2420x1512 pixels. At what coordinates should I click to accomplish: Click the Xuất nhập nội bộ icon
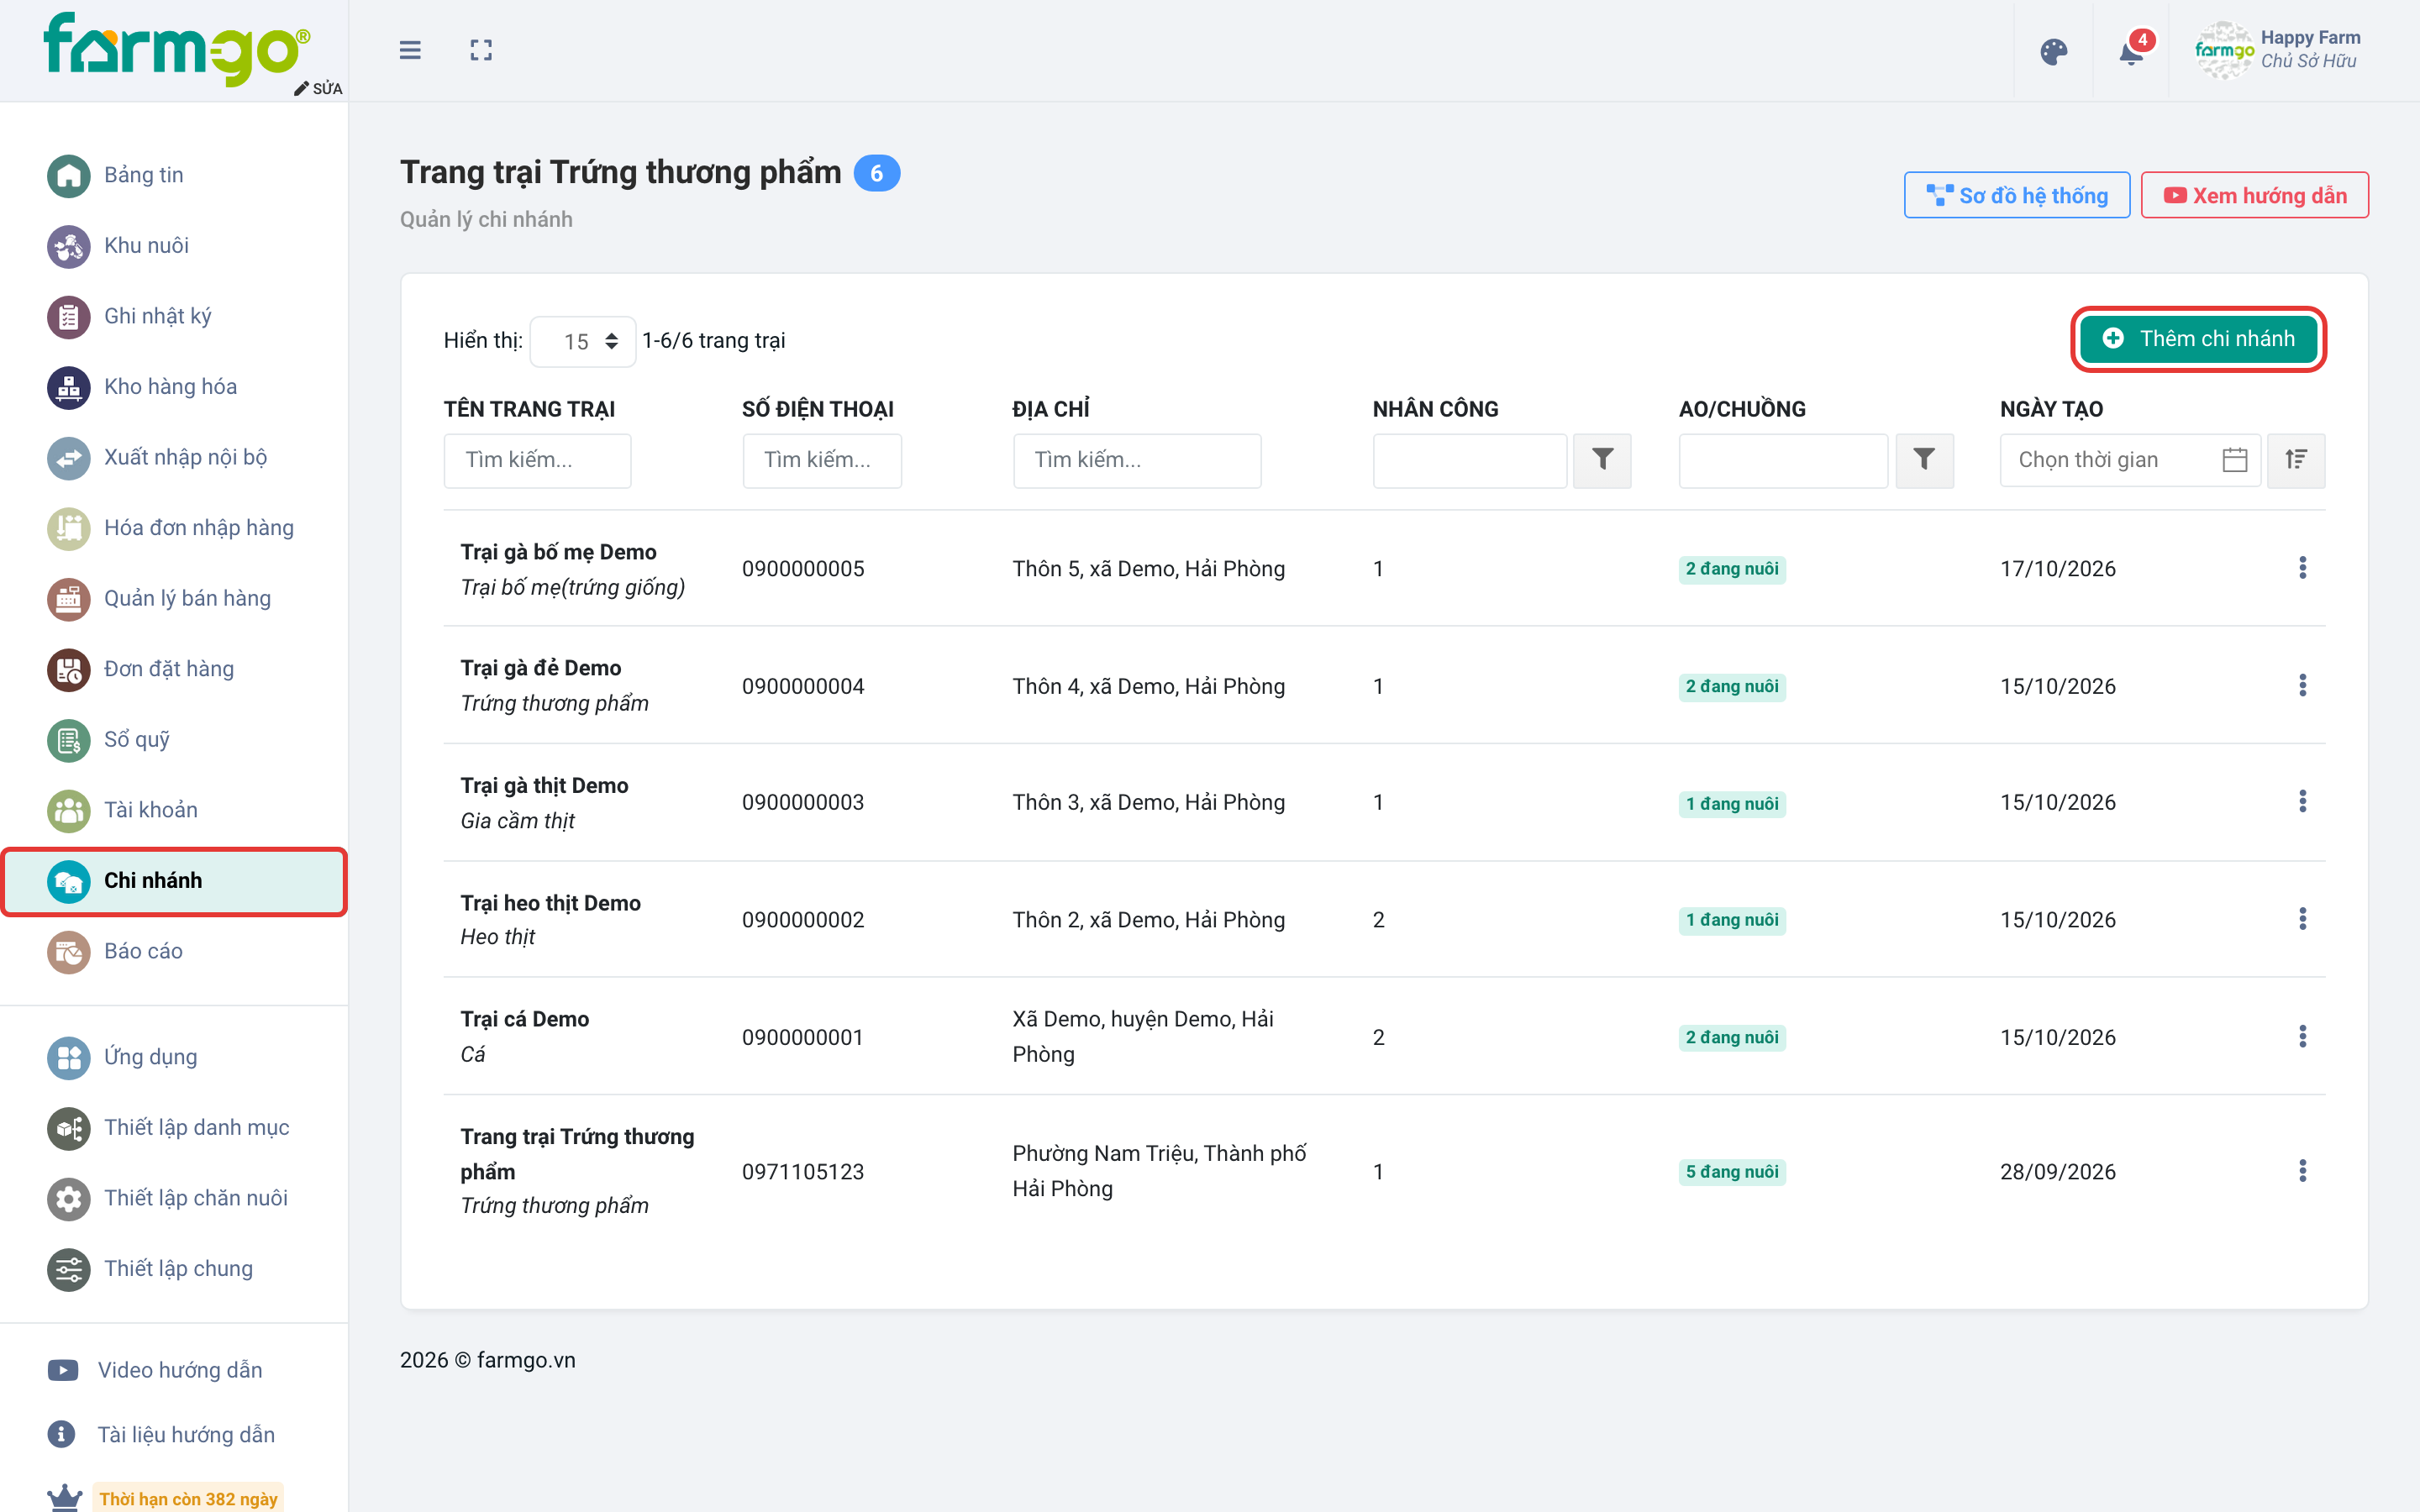68,458
